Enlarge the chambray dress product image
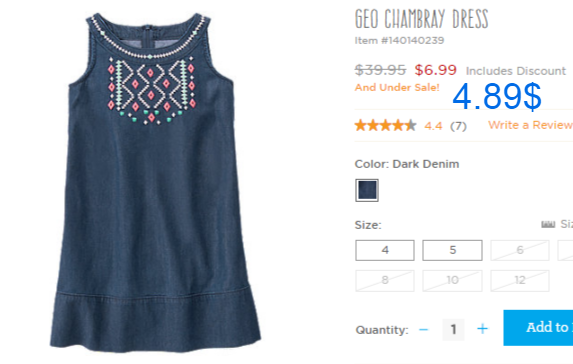 [155, 182]
